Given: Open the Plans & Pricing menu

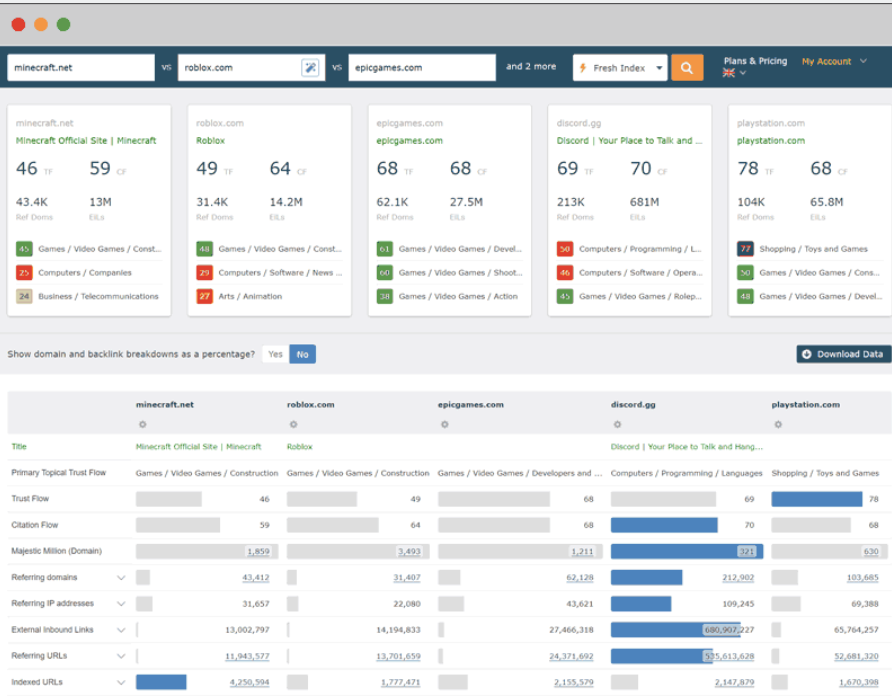Looking at the screenshot, I should click(x=755, y=61).
